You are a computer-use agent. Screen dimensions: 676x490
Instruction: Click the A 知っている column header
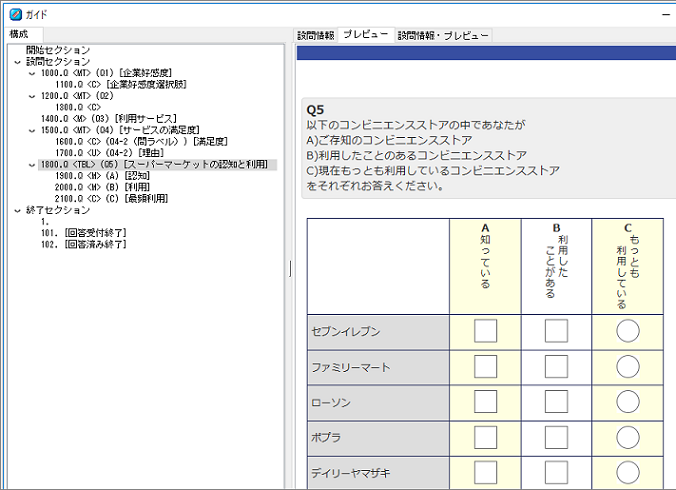click(x=485, y=266)
